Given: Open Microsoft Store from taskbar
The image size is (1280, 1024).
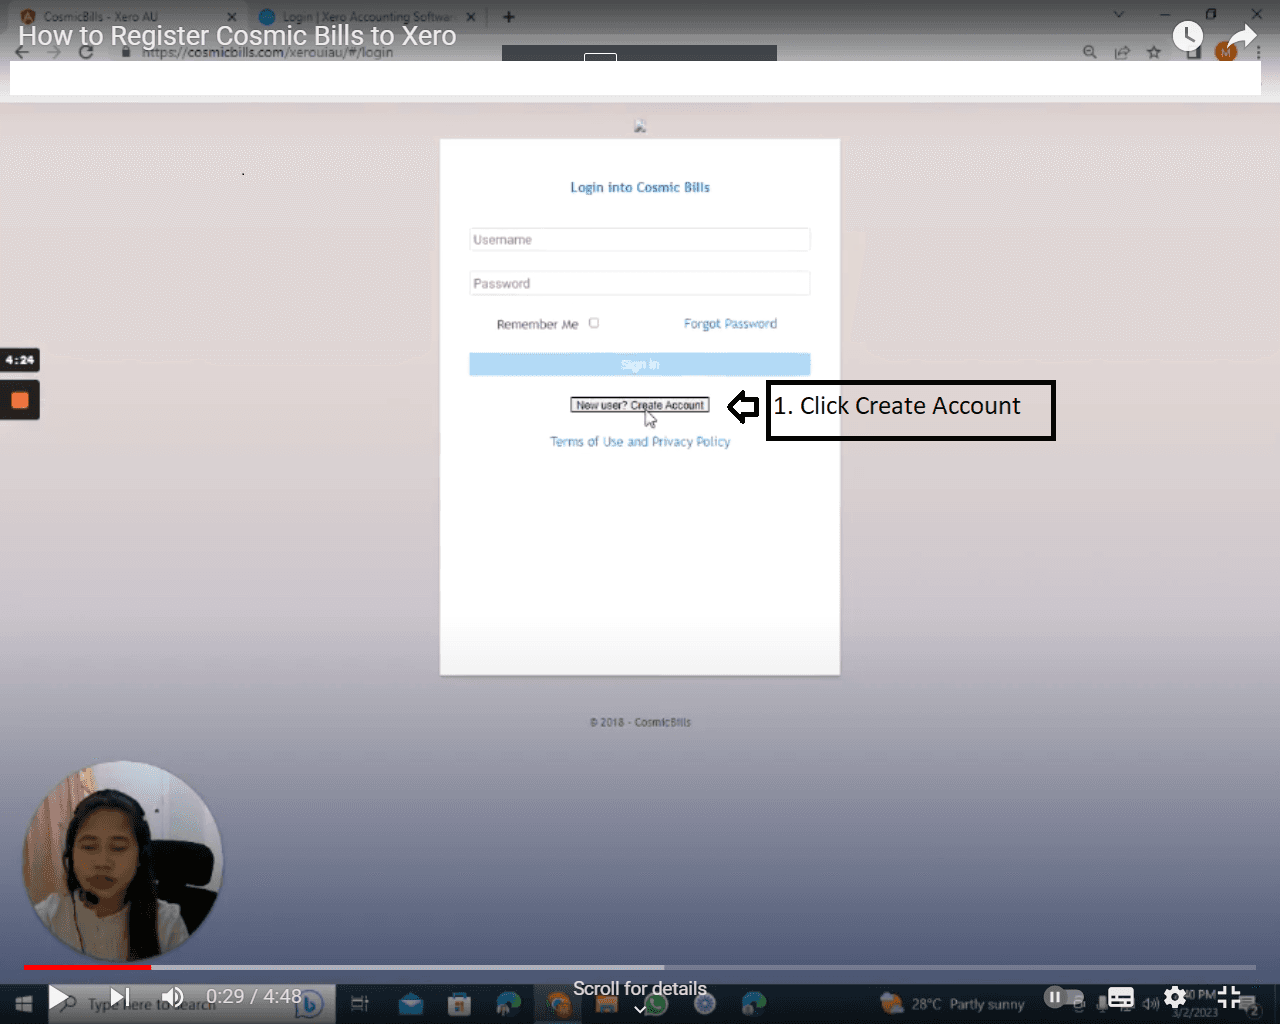Looking at the screenshot, I should point(459,1003).
